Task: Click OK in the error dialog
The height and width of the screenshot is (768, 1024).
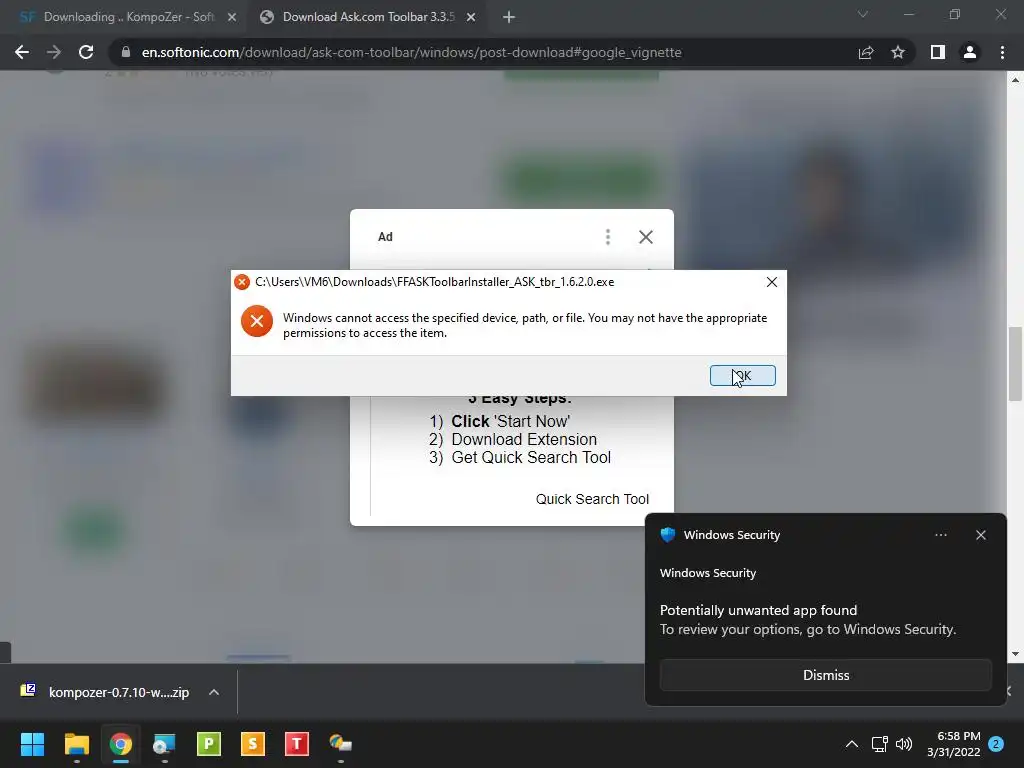Action: [x=743, y=376]
